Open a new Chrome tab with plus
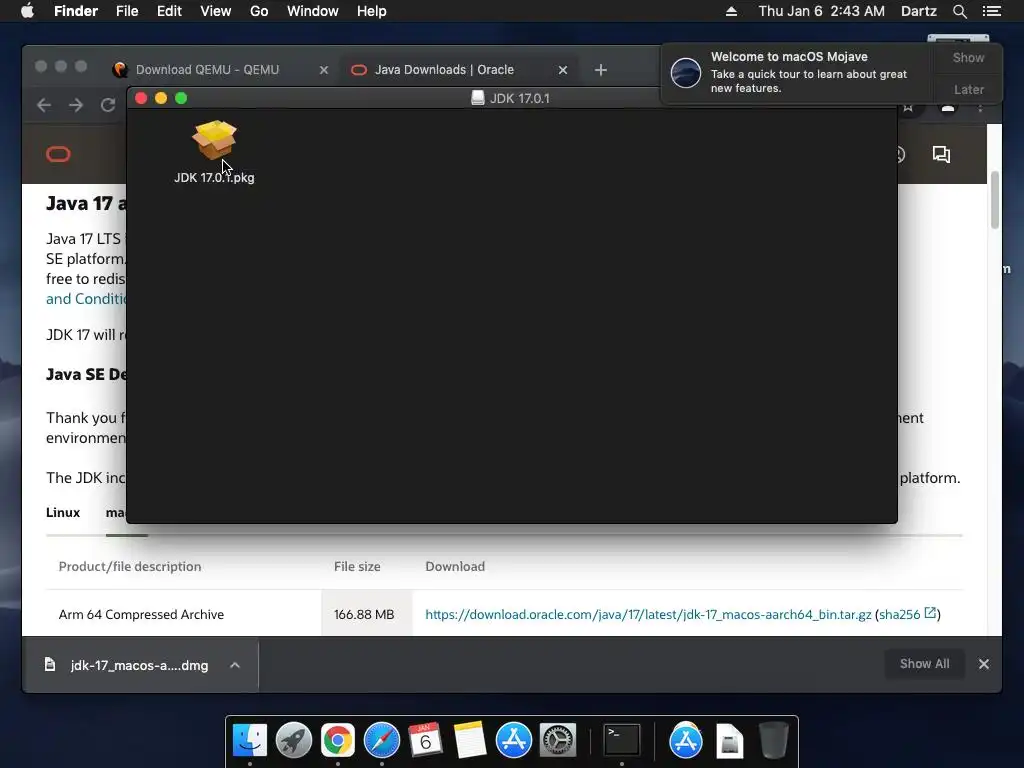1024x768 pixels. (601, 70)
